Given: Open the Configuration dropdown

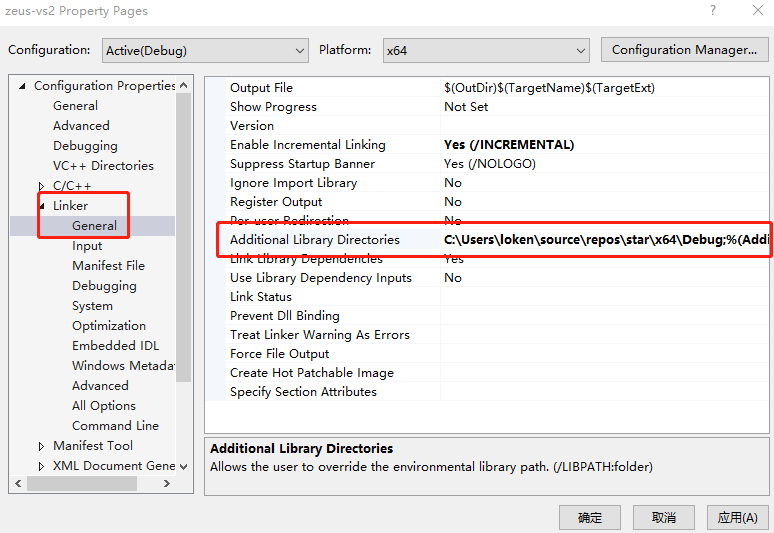Looking at the screenshot, I should (205, 50).
